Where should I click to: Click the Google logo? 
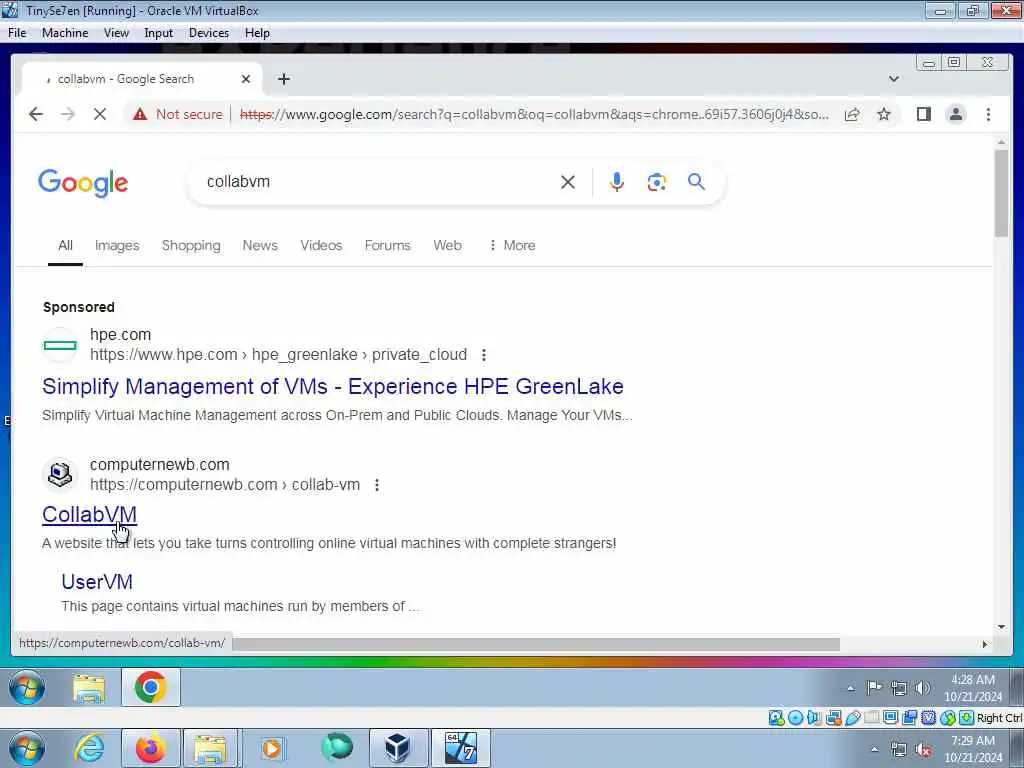[83, 184]
